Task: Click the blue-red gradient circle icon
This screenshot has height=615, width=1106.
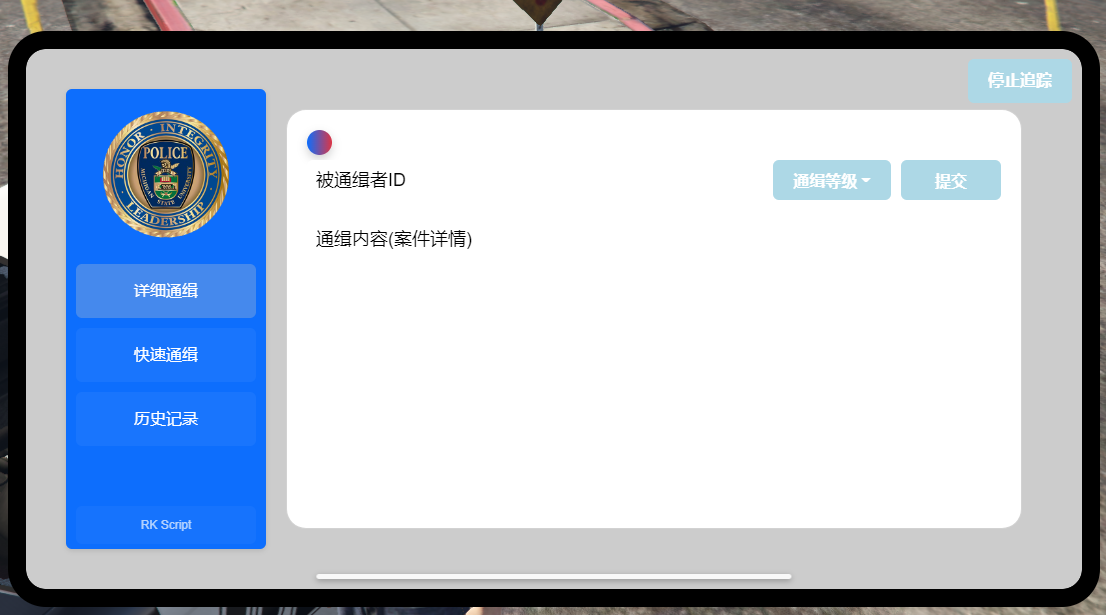Action: click(320, 142)
